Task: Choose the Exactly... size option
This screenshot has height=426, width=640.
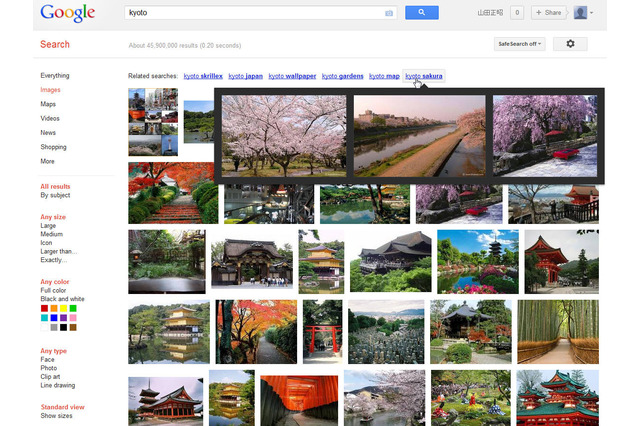Action: tap(53, 260)
